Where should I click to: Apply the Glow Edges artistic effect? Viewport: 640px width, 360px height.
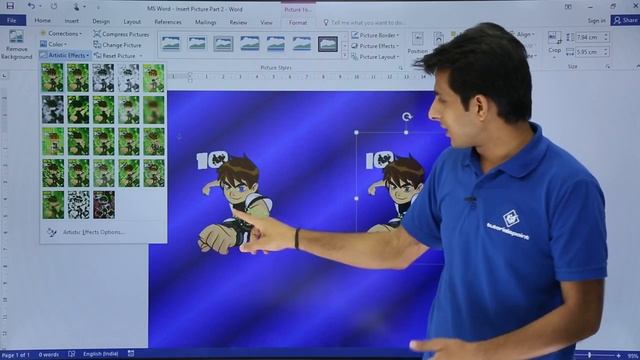tap(103, 205)
